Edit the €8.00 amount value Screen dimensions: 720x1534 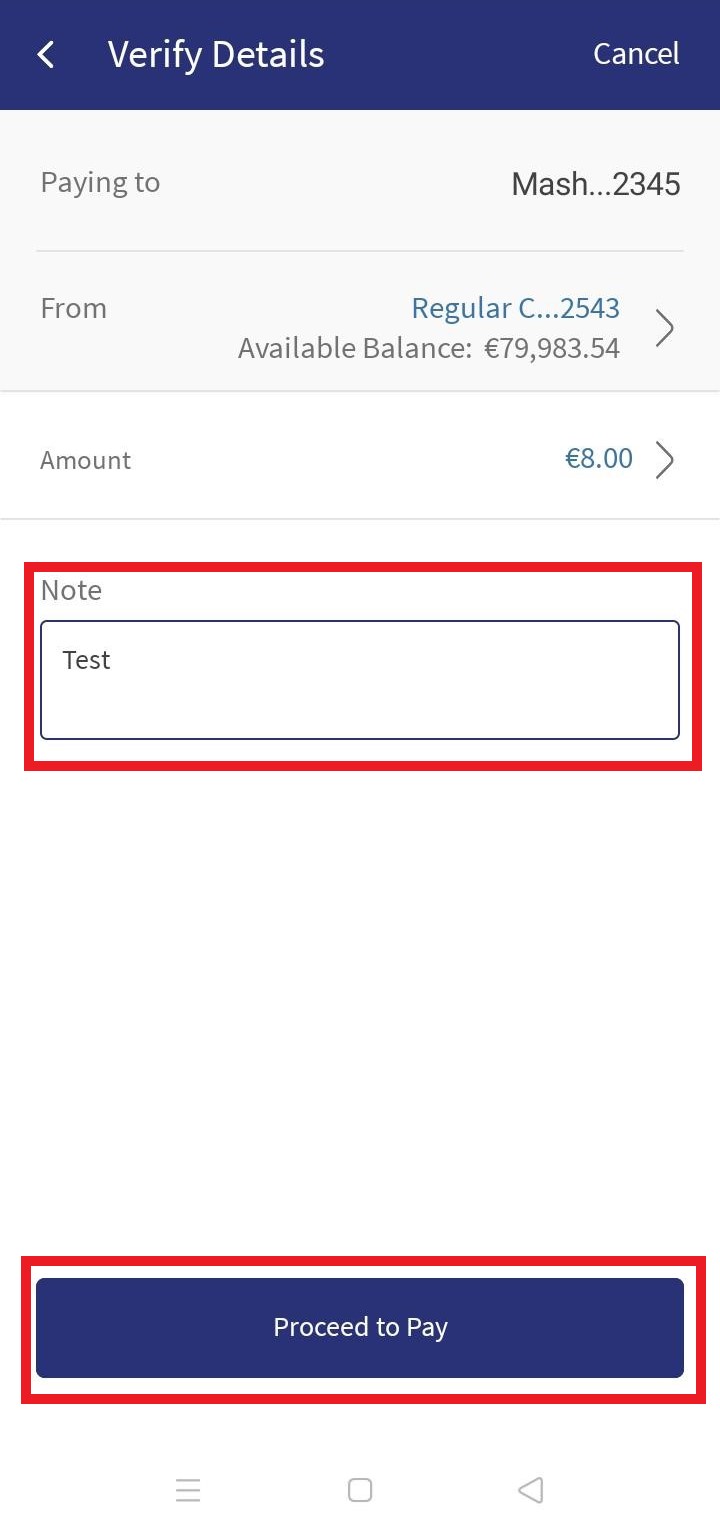click(599, 458)
